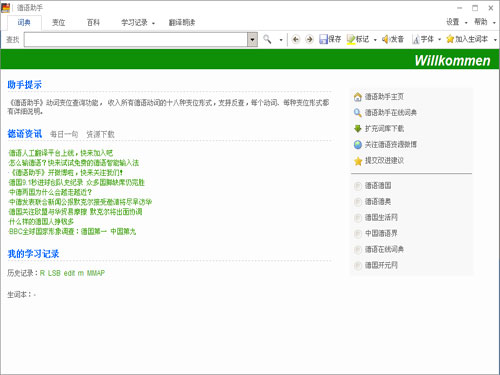Click the German flag app icon

[6, 8]
